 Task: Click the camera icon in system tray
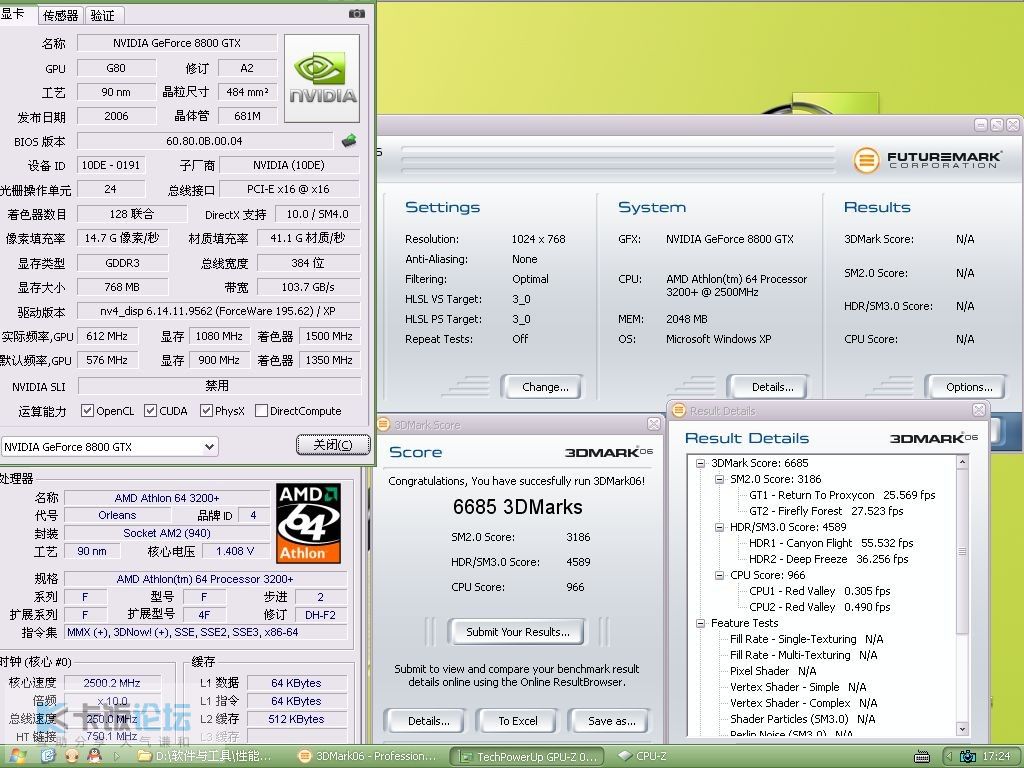pyautogui.click(x=968, y=756)
